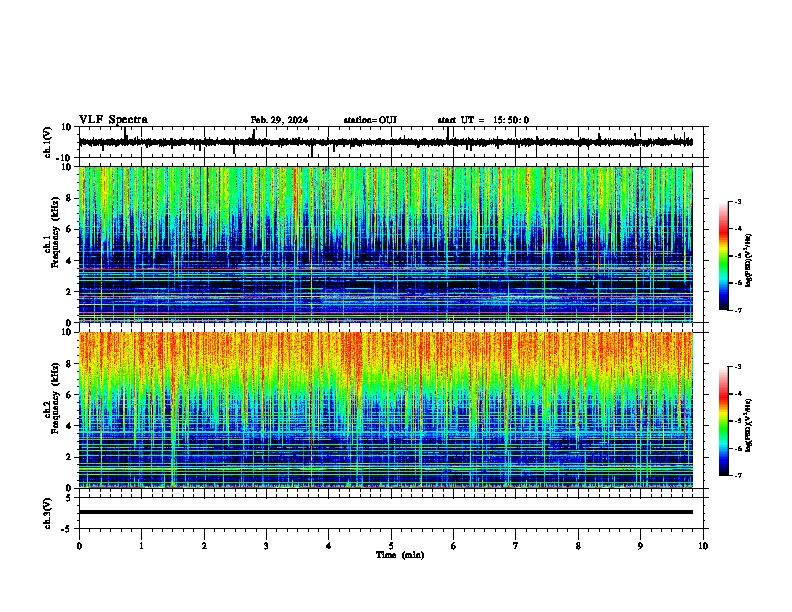This screenshot has height=612, width=792.
Task: Click the time axis tick label 0
Action: pos(79,545)
